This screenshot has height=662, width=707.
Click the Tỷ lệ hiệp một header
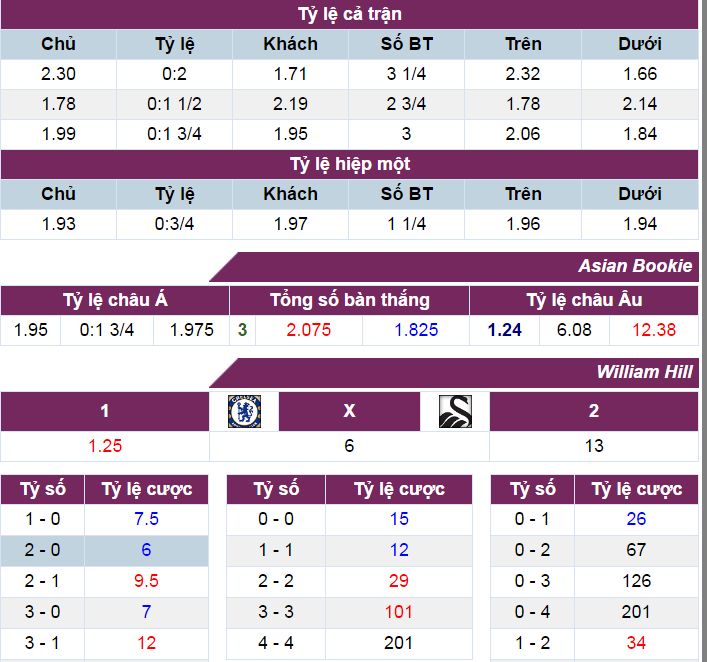point(349,164)
